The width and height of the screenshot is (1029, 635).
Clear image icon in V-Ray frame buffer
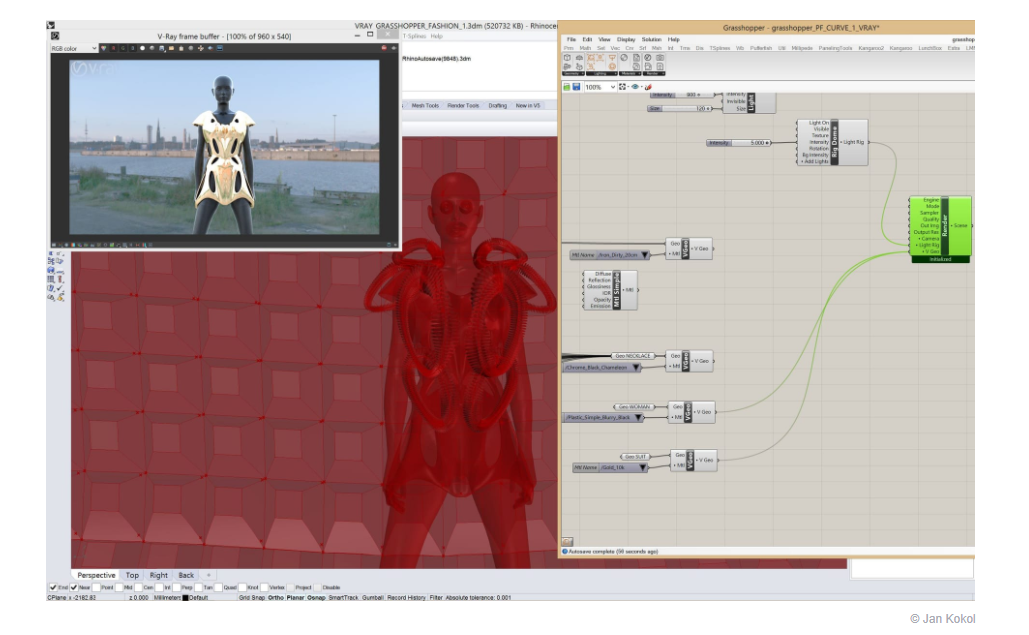(181, 48)
